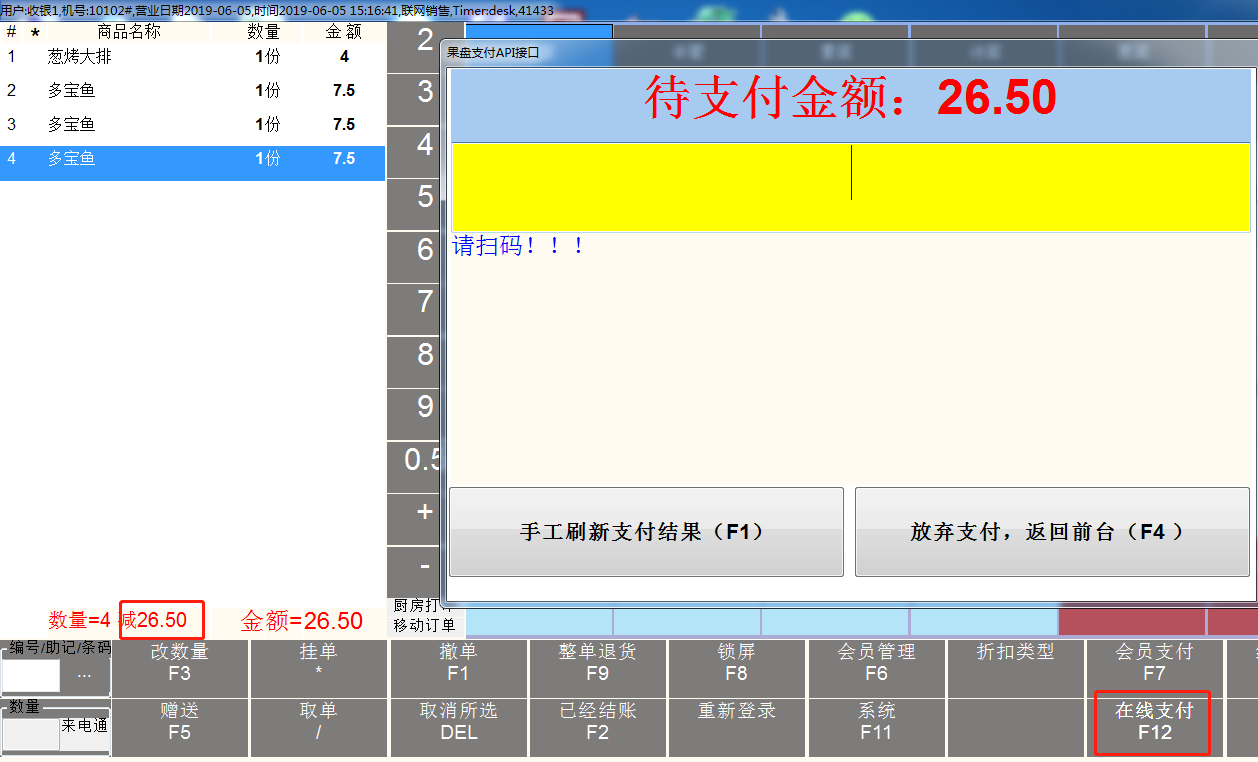Click the 数量 column header

click(x=264, y=32)
